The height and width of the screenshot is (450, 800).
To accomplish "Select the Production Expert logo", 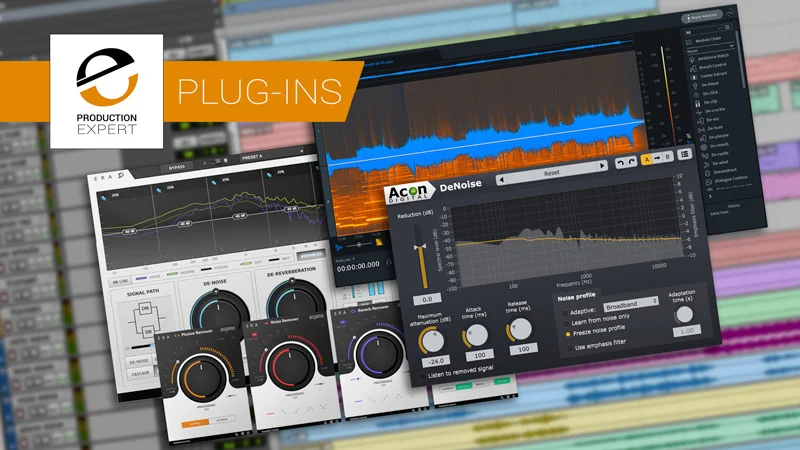I will pos(107,91).
